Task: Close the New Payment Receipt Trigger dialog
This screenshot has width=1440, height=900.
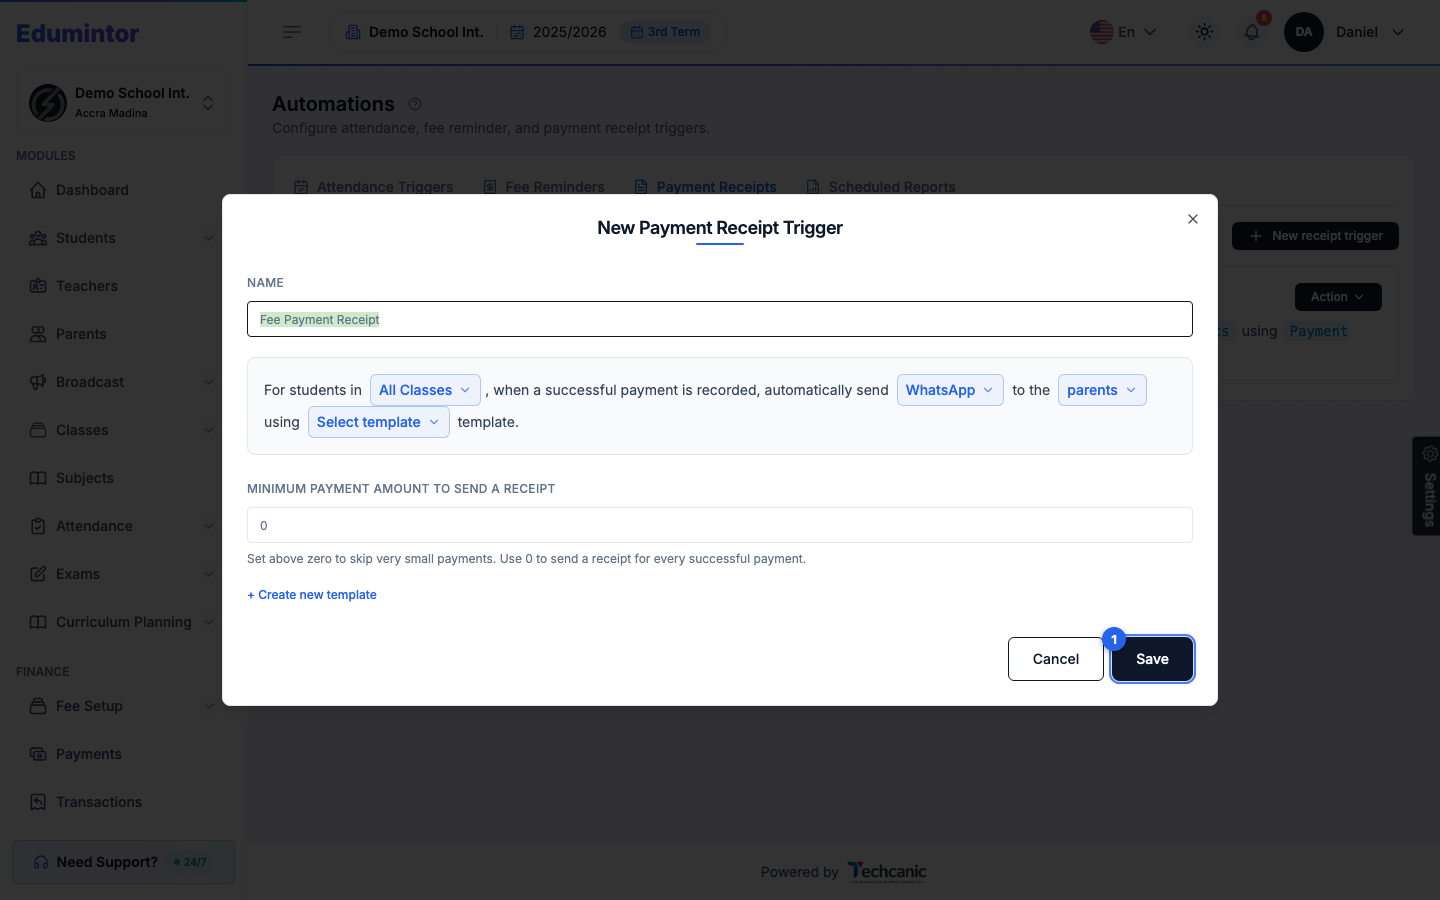Action: tap(1193, 219)
